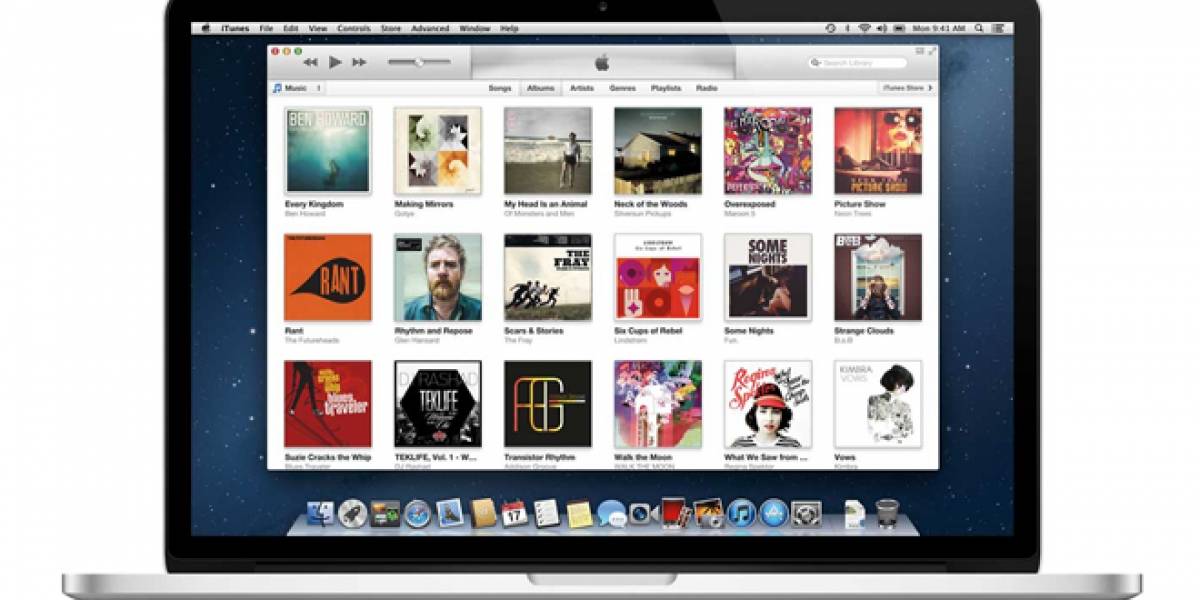This screenshot has height=600, width=1200.
Task: Open Launchpad rocket icon in Dock
Action: click(x=352, y=513)
